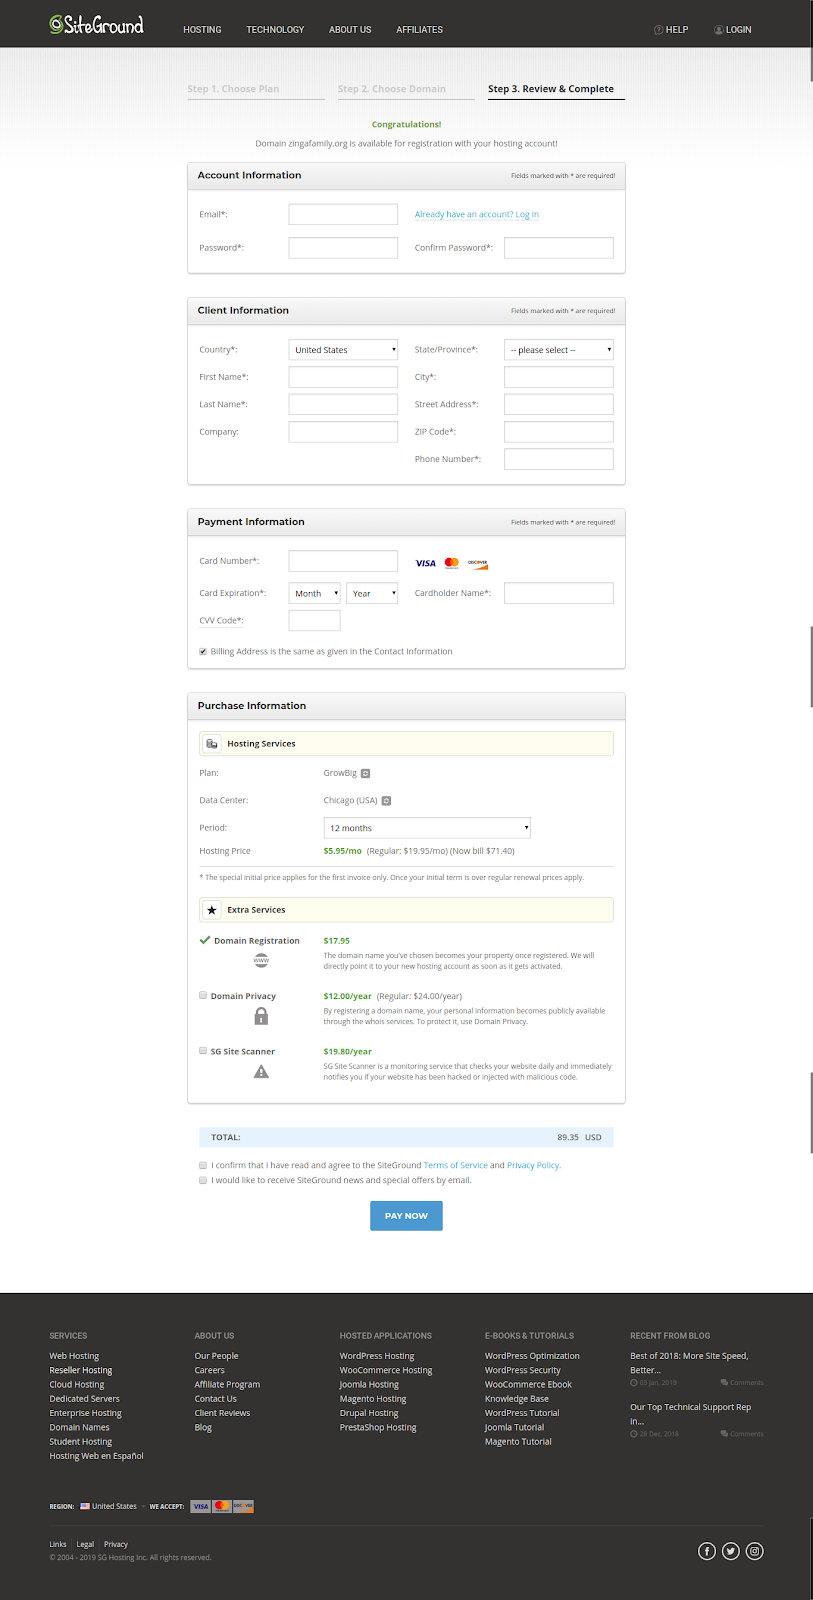Click the Discover card logo in Payment Information
Viewport: 813px width, 1600px height.
478,563
